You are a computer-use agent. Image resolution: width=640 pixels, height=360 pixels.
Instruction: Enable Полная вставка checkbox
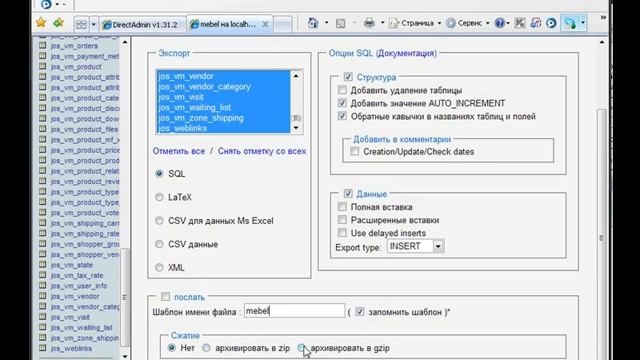pos(342,207)
